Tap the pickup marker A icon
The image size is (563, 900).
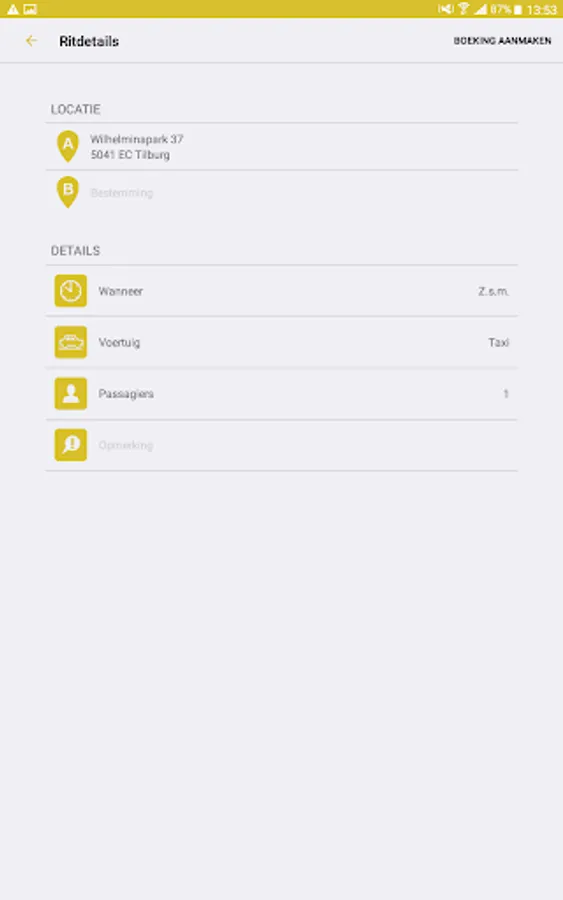click(68, 146)
